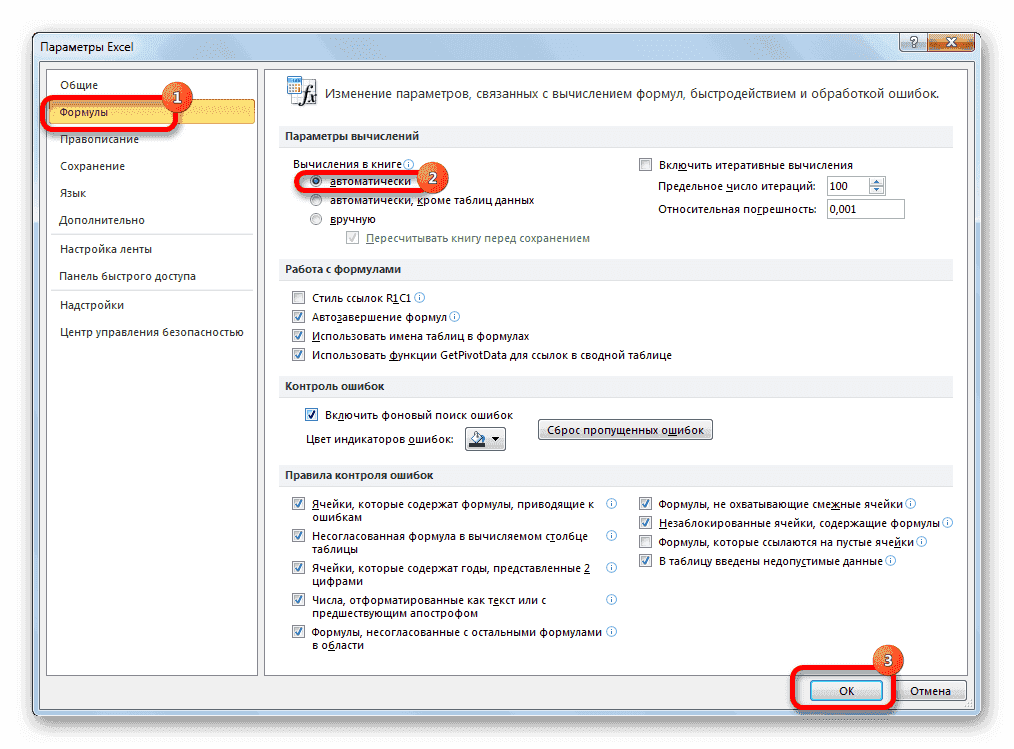The width and height of the screenshot is (1014, 749).
Task: Select the "вручную" calculation radio button
Action: pyautogui.click(x=316, y=218)
